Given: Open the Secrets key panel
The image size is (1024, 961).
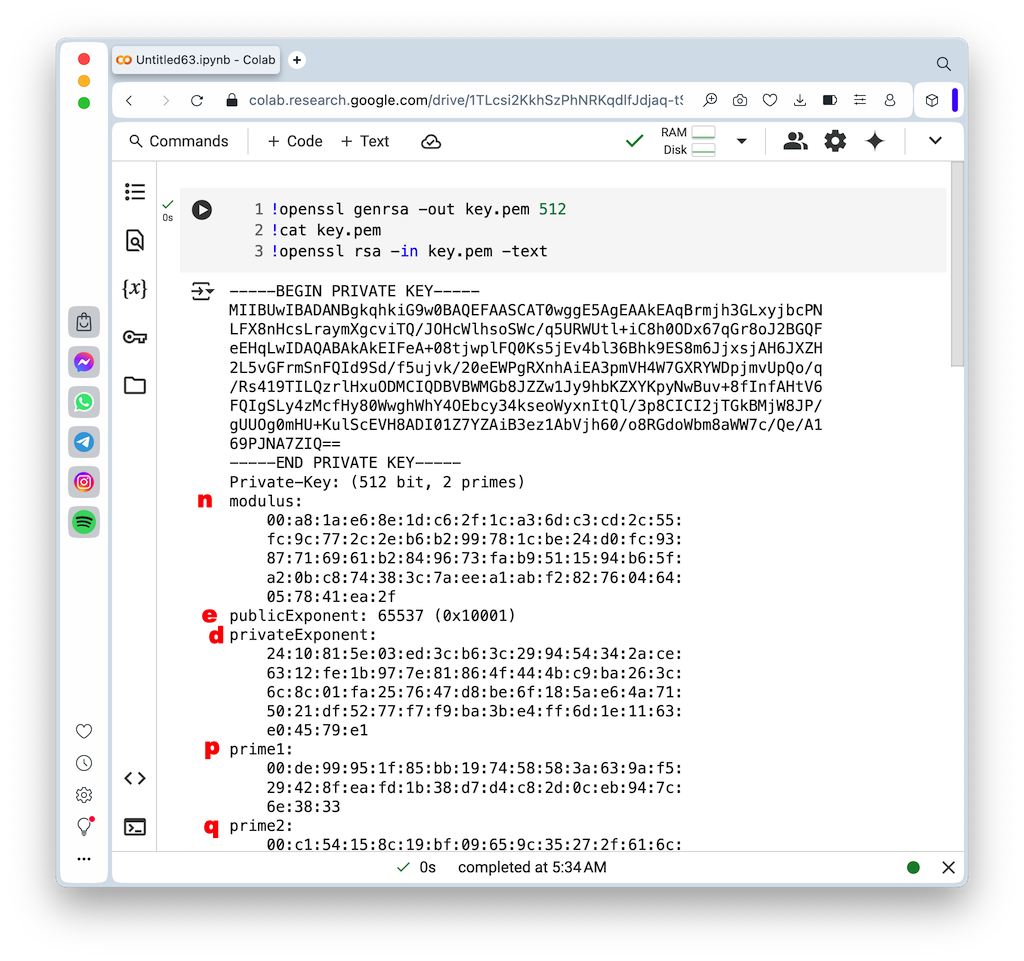Looking at the screenshot, I should 135,337.
